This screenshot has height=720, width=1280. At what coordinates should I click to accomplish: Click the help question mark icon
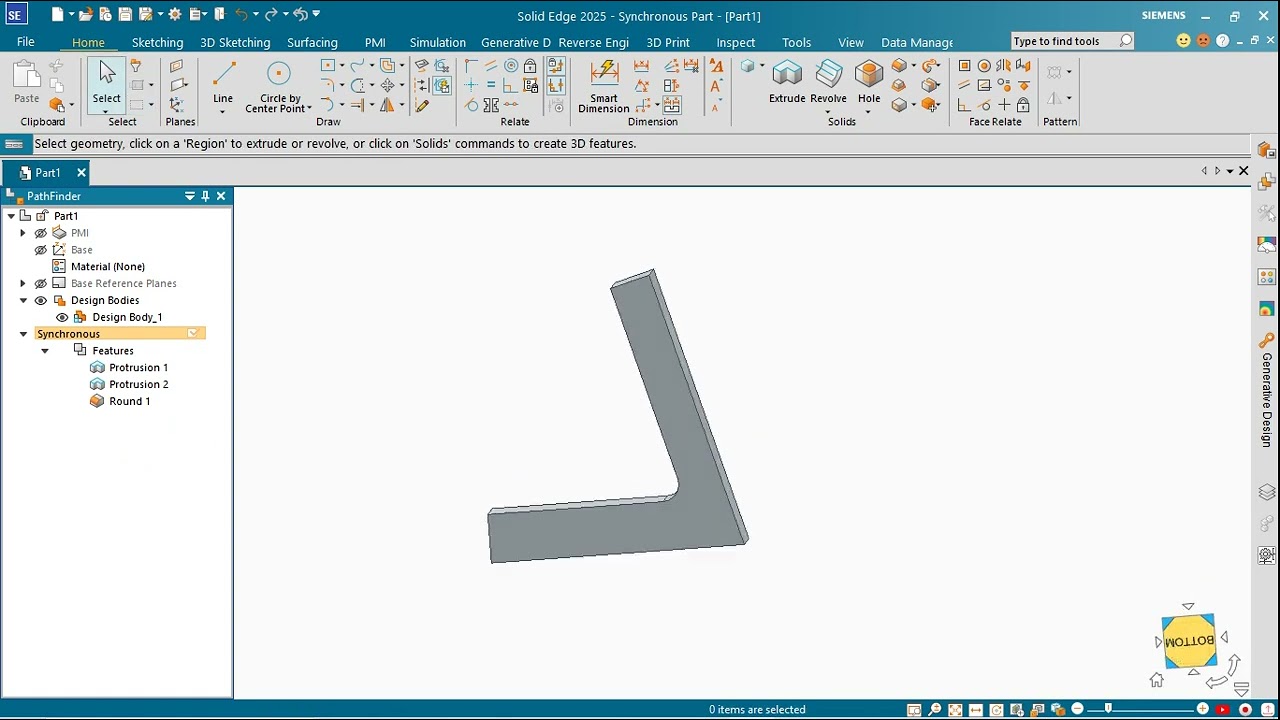1222,41
